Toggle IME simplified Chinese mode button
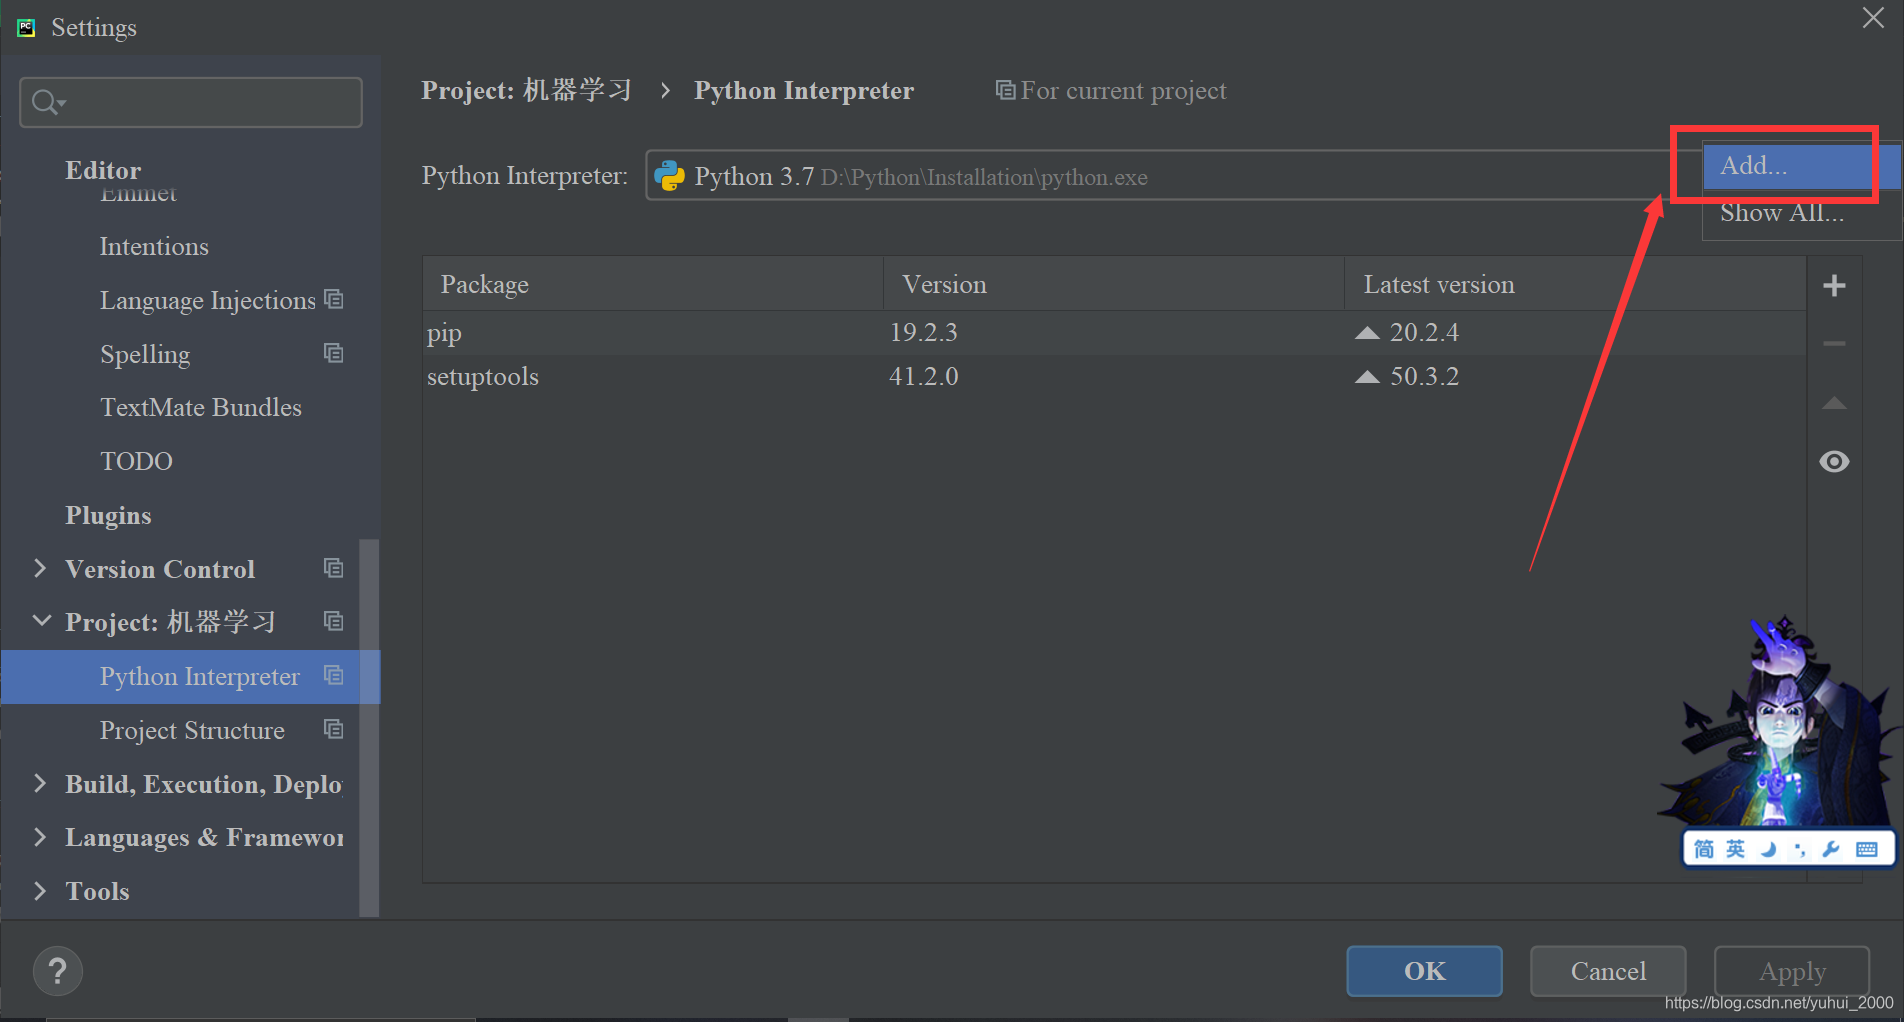 (1704, 849)
